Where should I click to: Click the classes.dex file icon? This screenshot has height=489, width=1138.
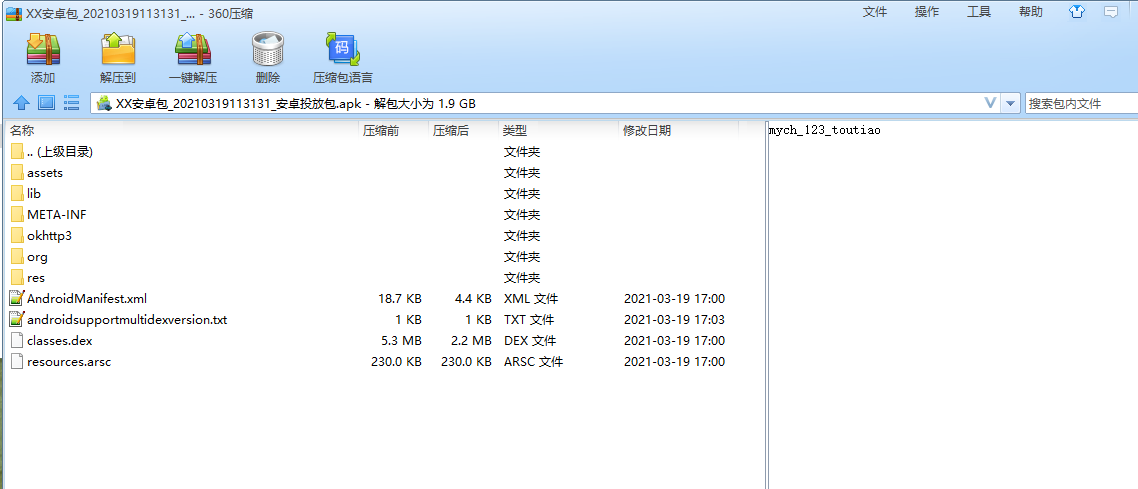point(17,340)
